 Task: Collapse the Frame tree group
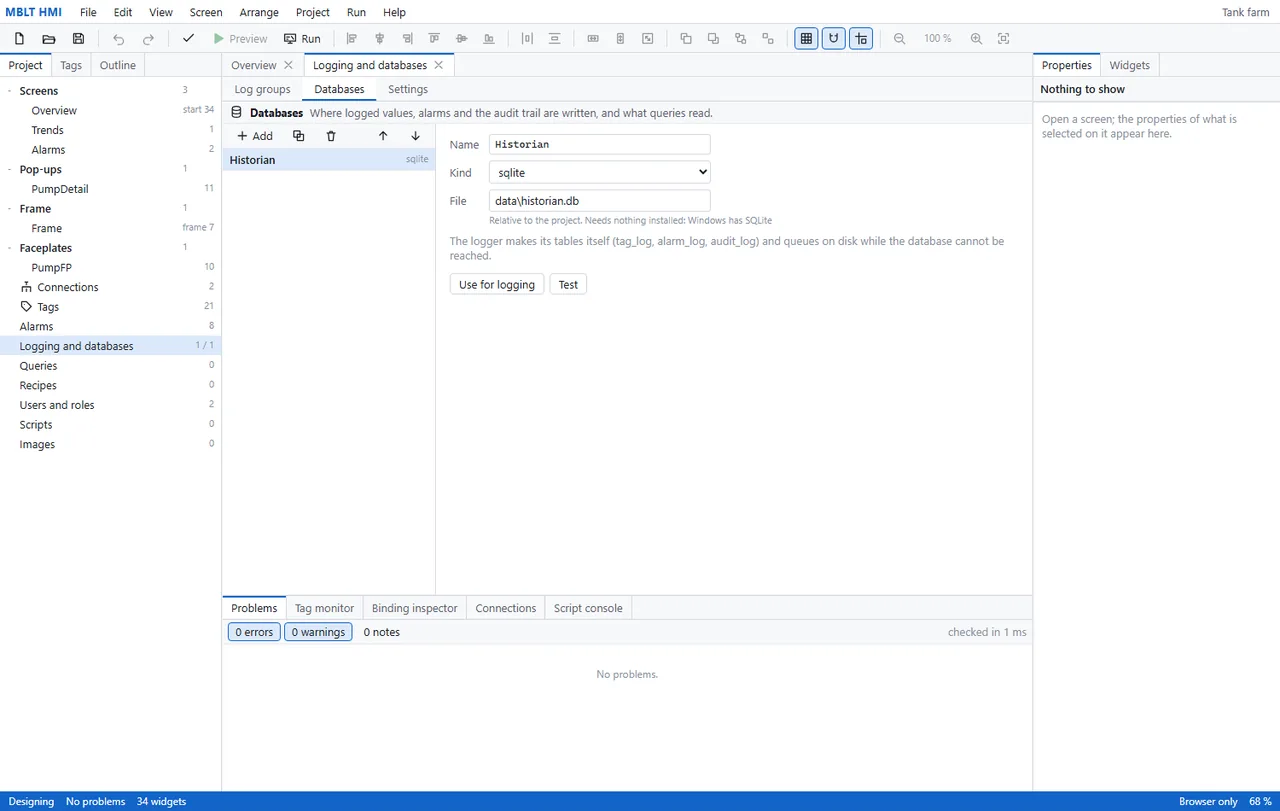(10, 209)
